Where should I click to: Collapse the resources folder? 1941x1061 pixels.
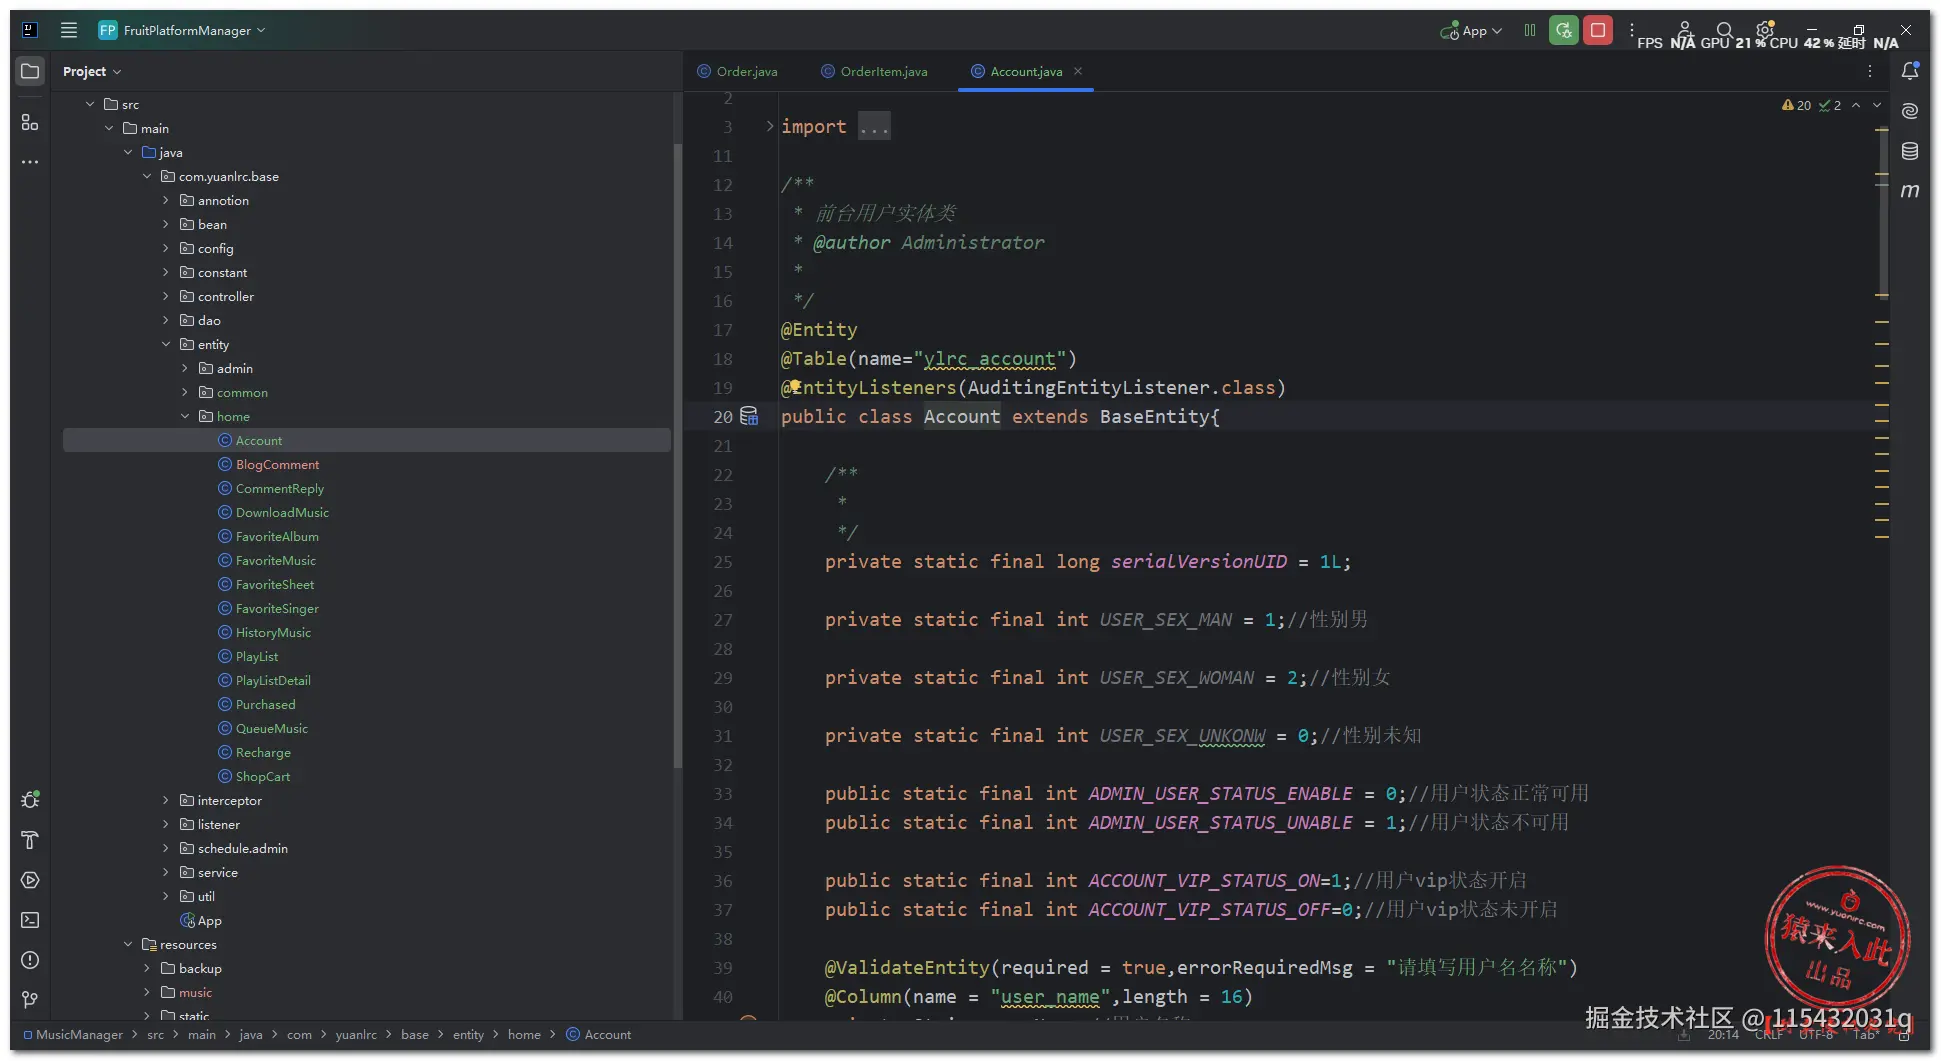pyautogui.click(x=128, y=944)
